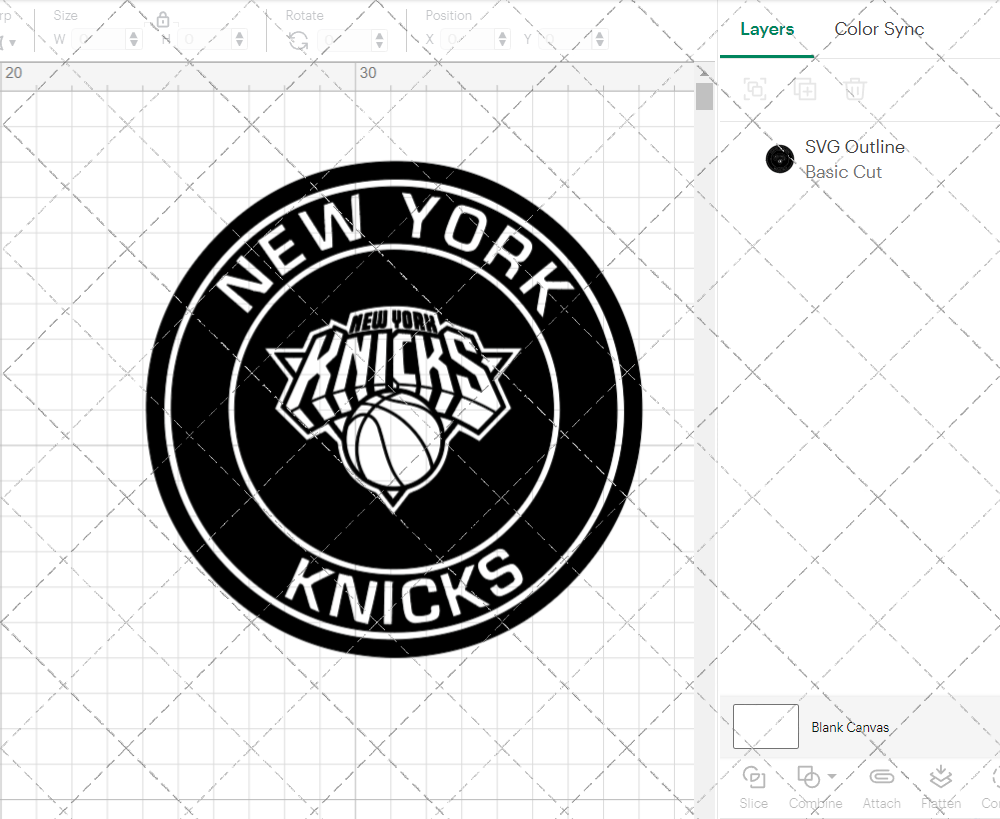Viewport: 1000px width, 819px height.
Task: Click the Blank Canvas color swatch
Action: tap(765, 727)
